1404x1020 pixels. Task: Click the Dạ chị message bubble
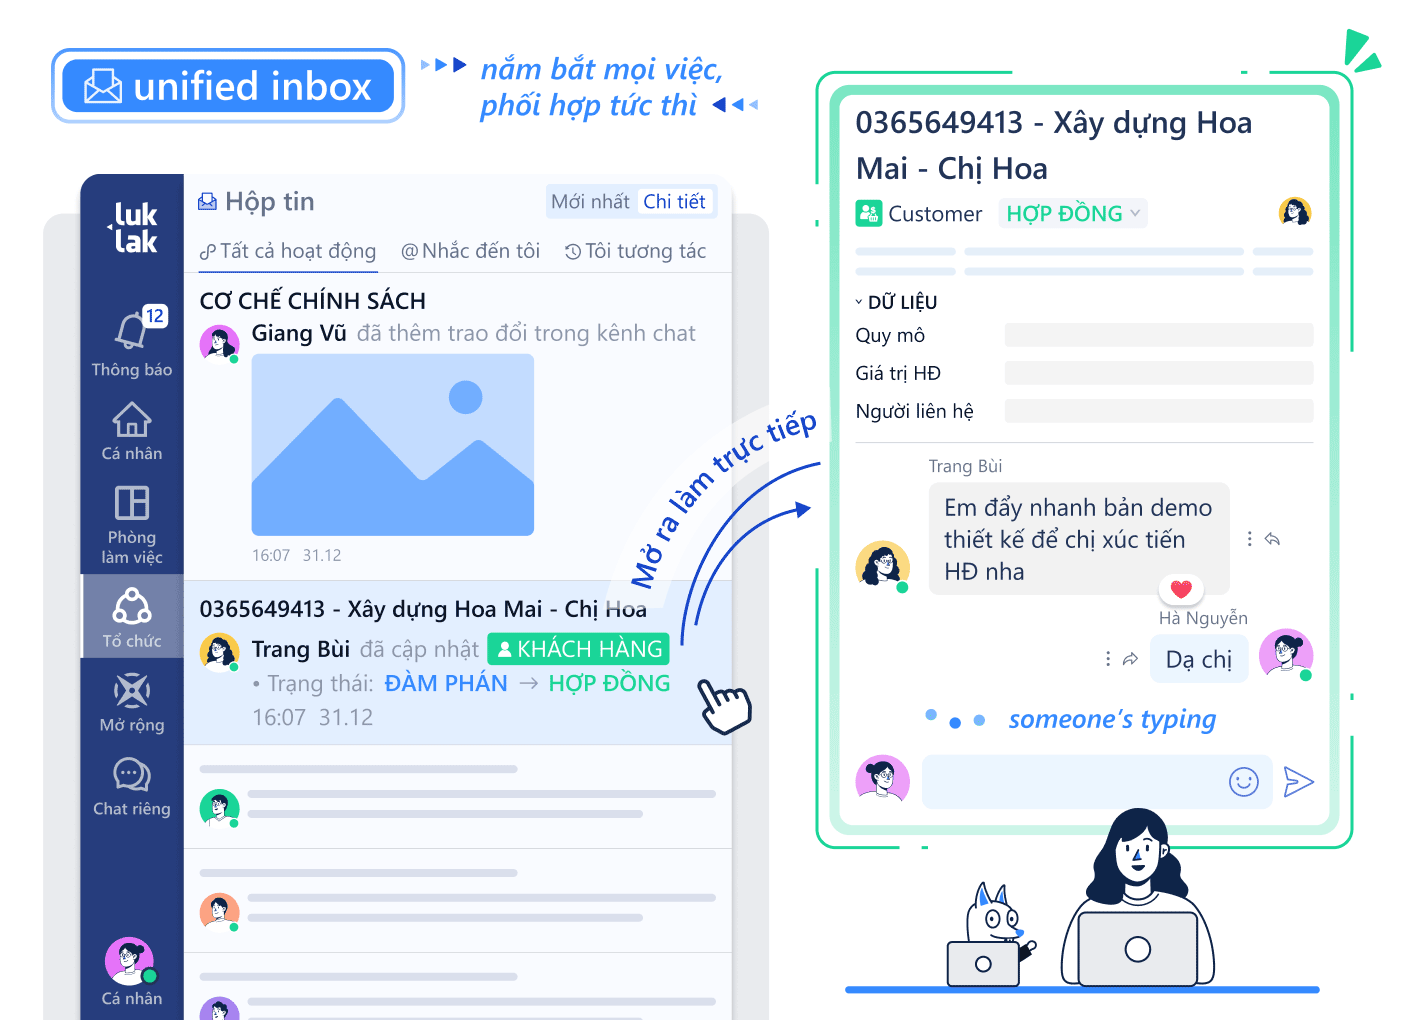1199,659
